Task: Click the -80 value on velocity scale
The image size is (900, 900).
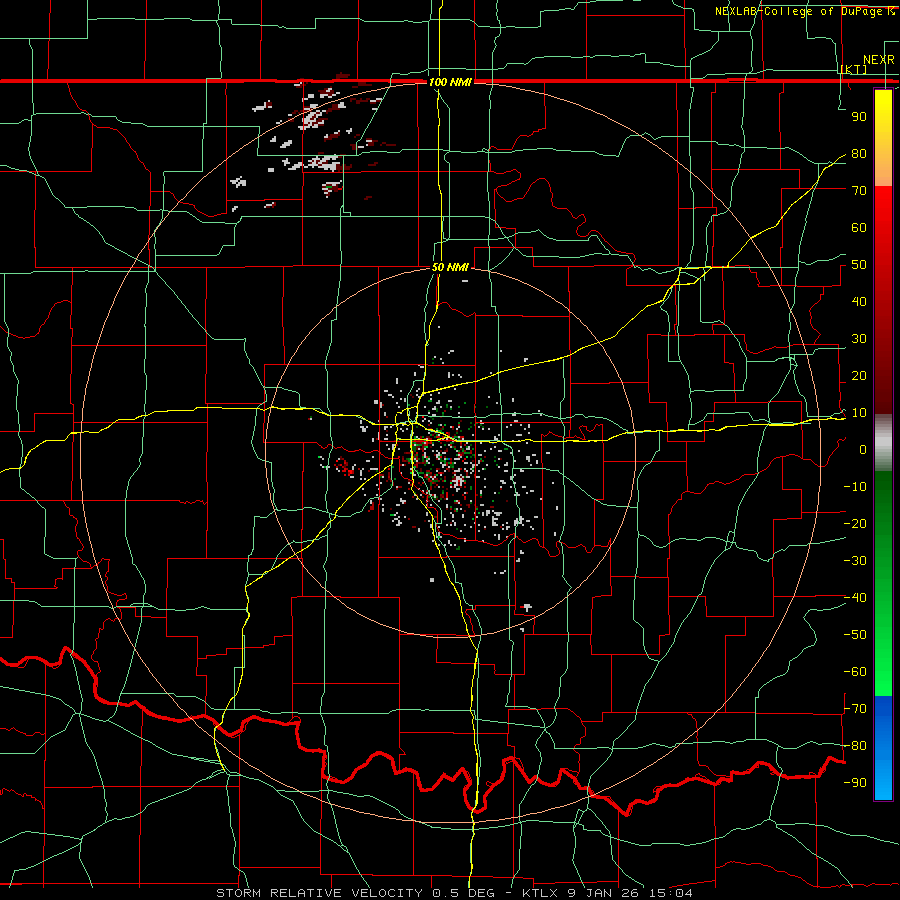Action: (855, 746)
